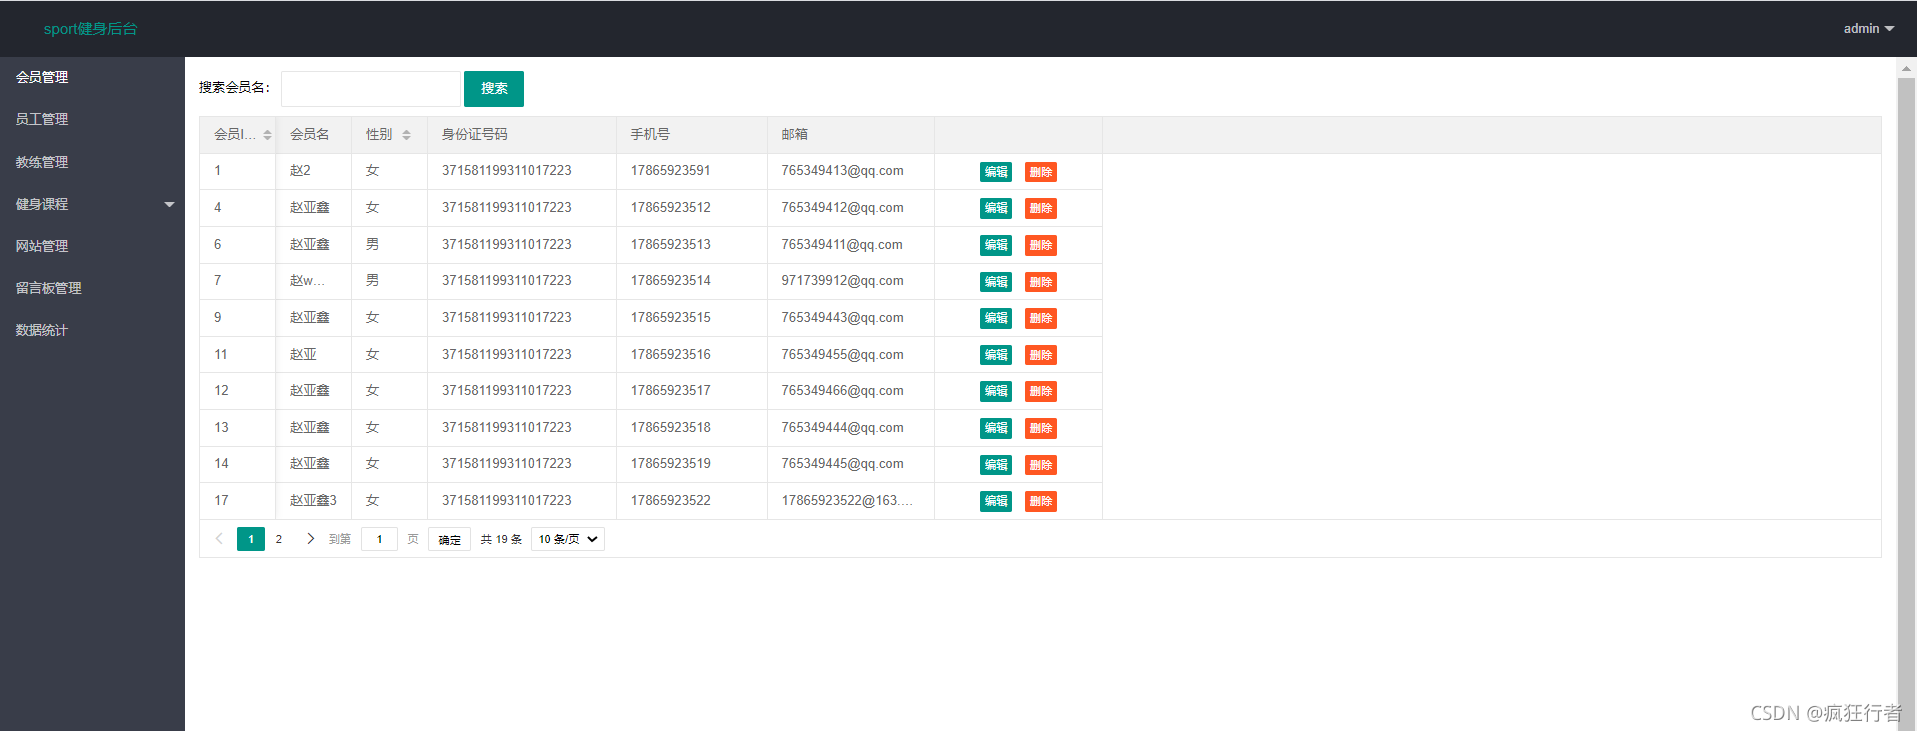Screen dimensions: 1917x731
Task: Delete member with email 971739912@qq.com
Action: (x=1041, y=282)
